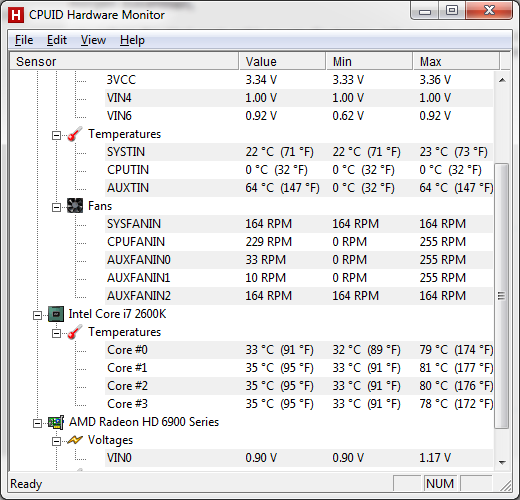Click the 1.17 V max value for VIN0

point(435,458)
